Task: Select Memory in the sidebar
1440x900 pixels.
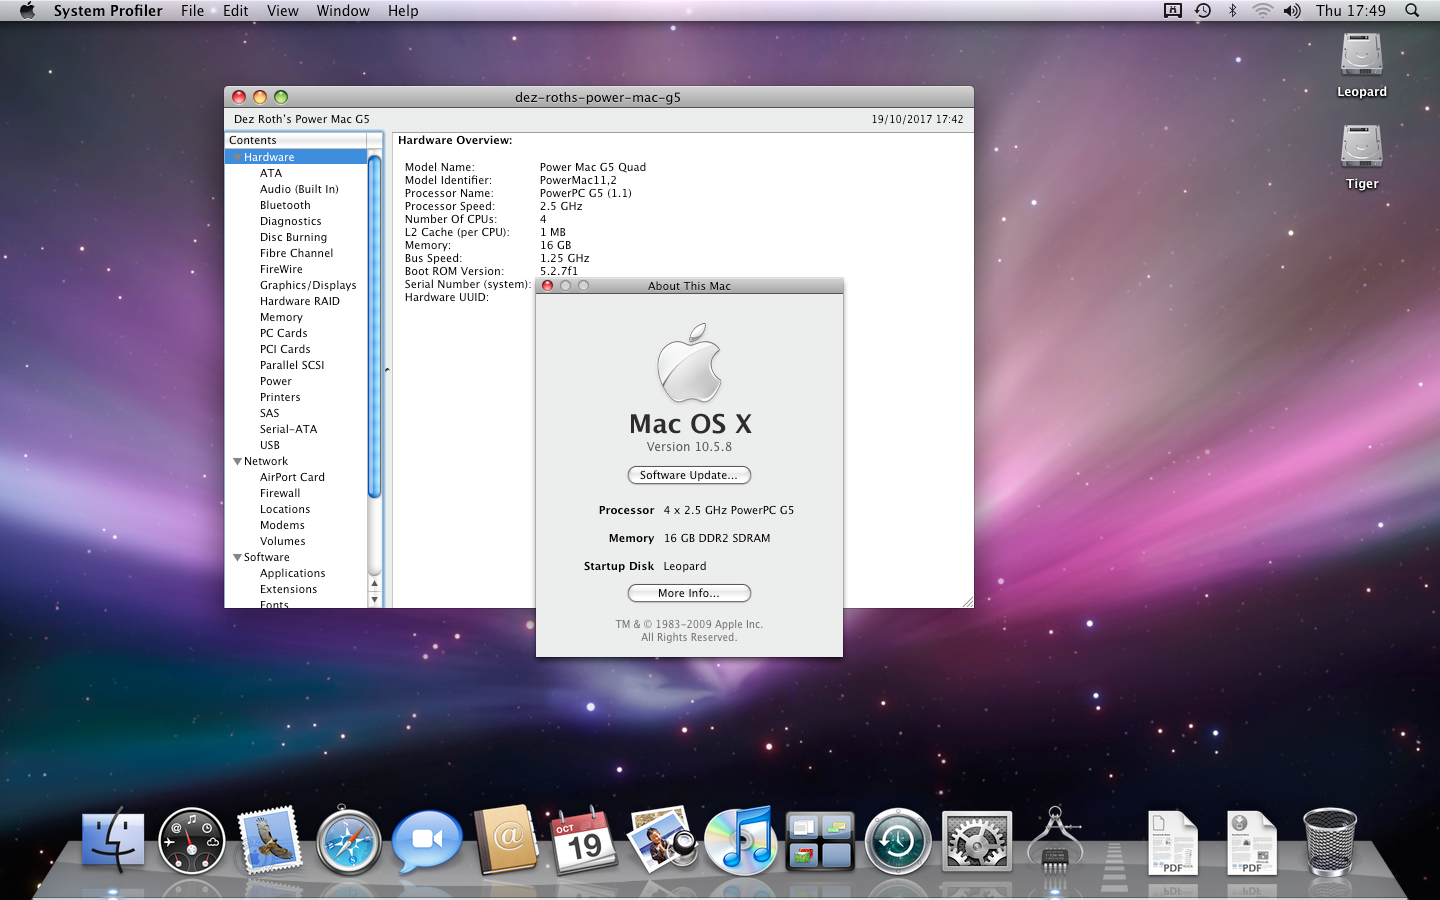Action: [x=281, y=317]
